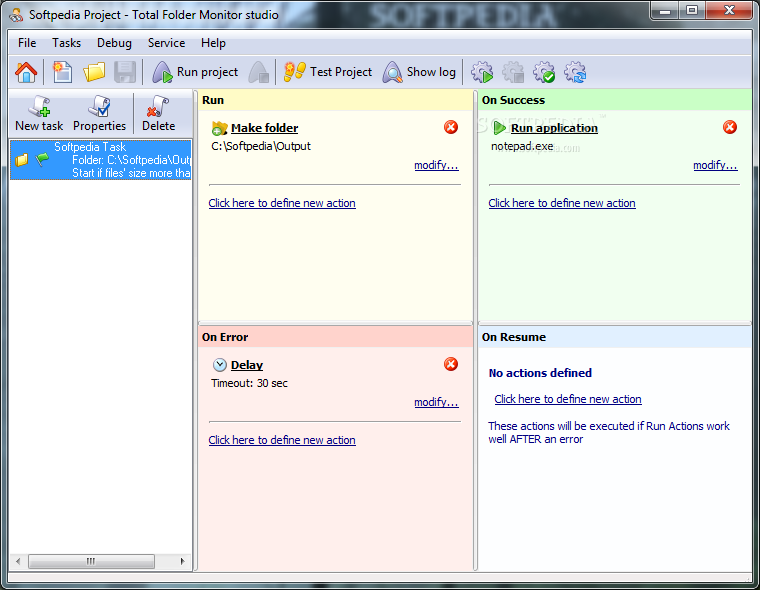This screenshot has width=760, height=590.
Task: Click the gear with green play icon
Action: (x=482, y=72)
